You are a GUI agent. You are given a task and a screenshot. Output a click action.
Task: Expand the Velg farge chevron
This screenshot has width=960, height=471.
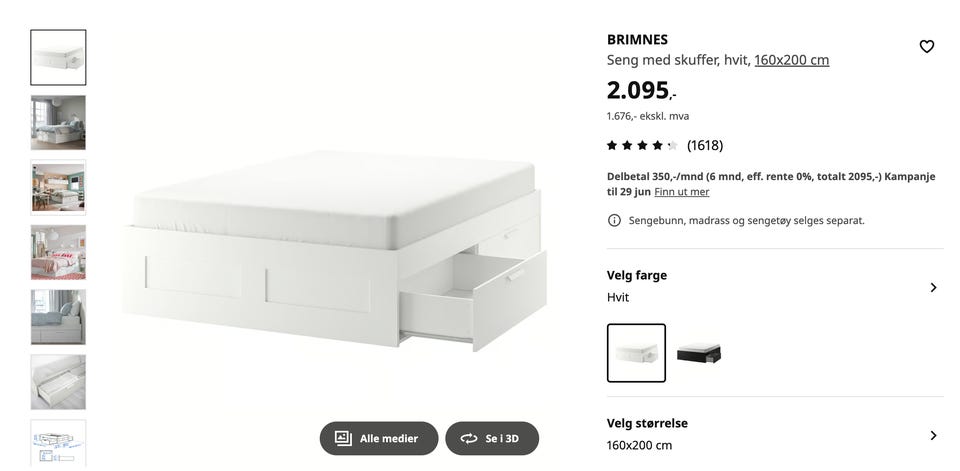point(933,287)
